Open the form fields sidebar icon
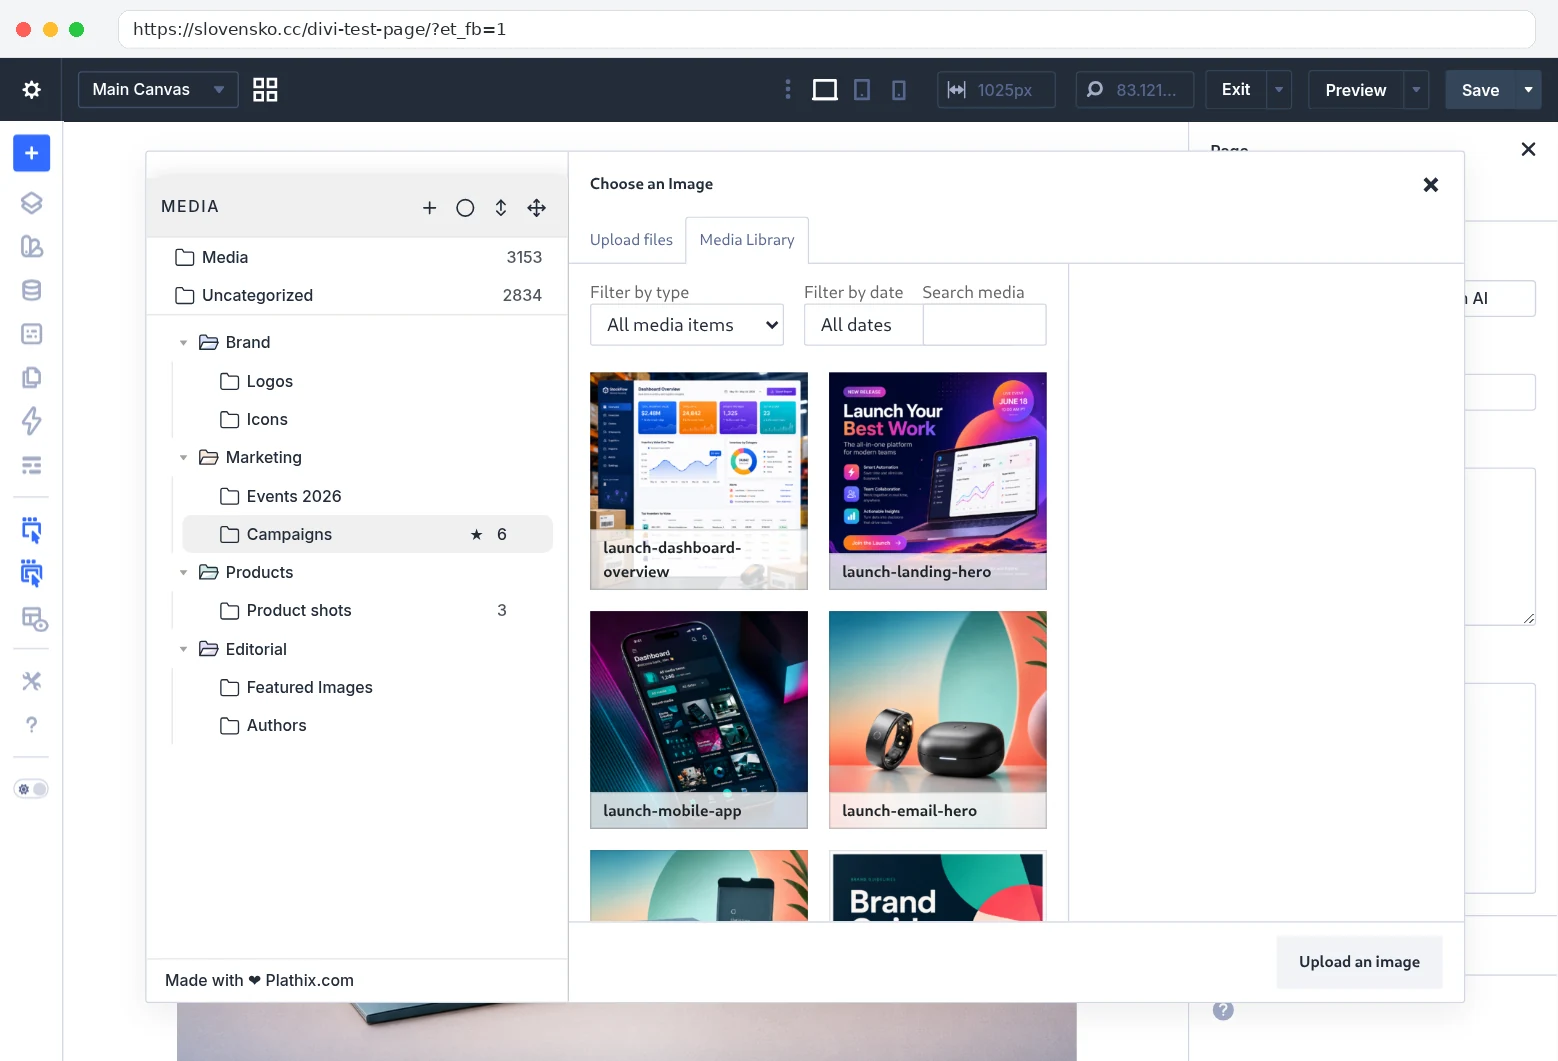The width and height of the screenshot is (1558, 1061). (x=32, y=334)
